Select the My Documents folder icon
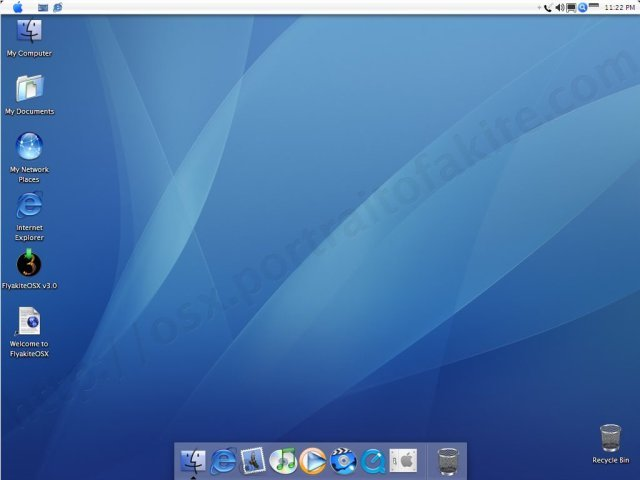Viewport: 640px width, 480px height. tap(29, 88)
